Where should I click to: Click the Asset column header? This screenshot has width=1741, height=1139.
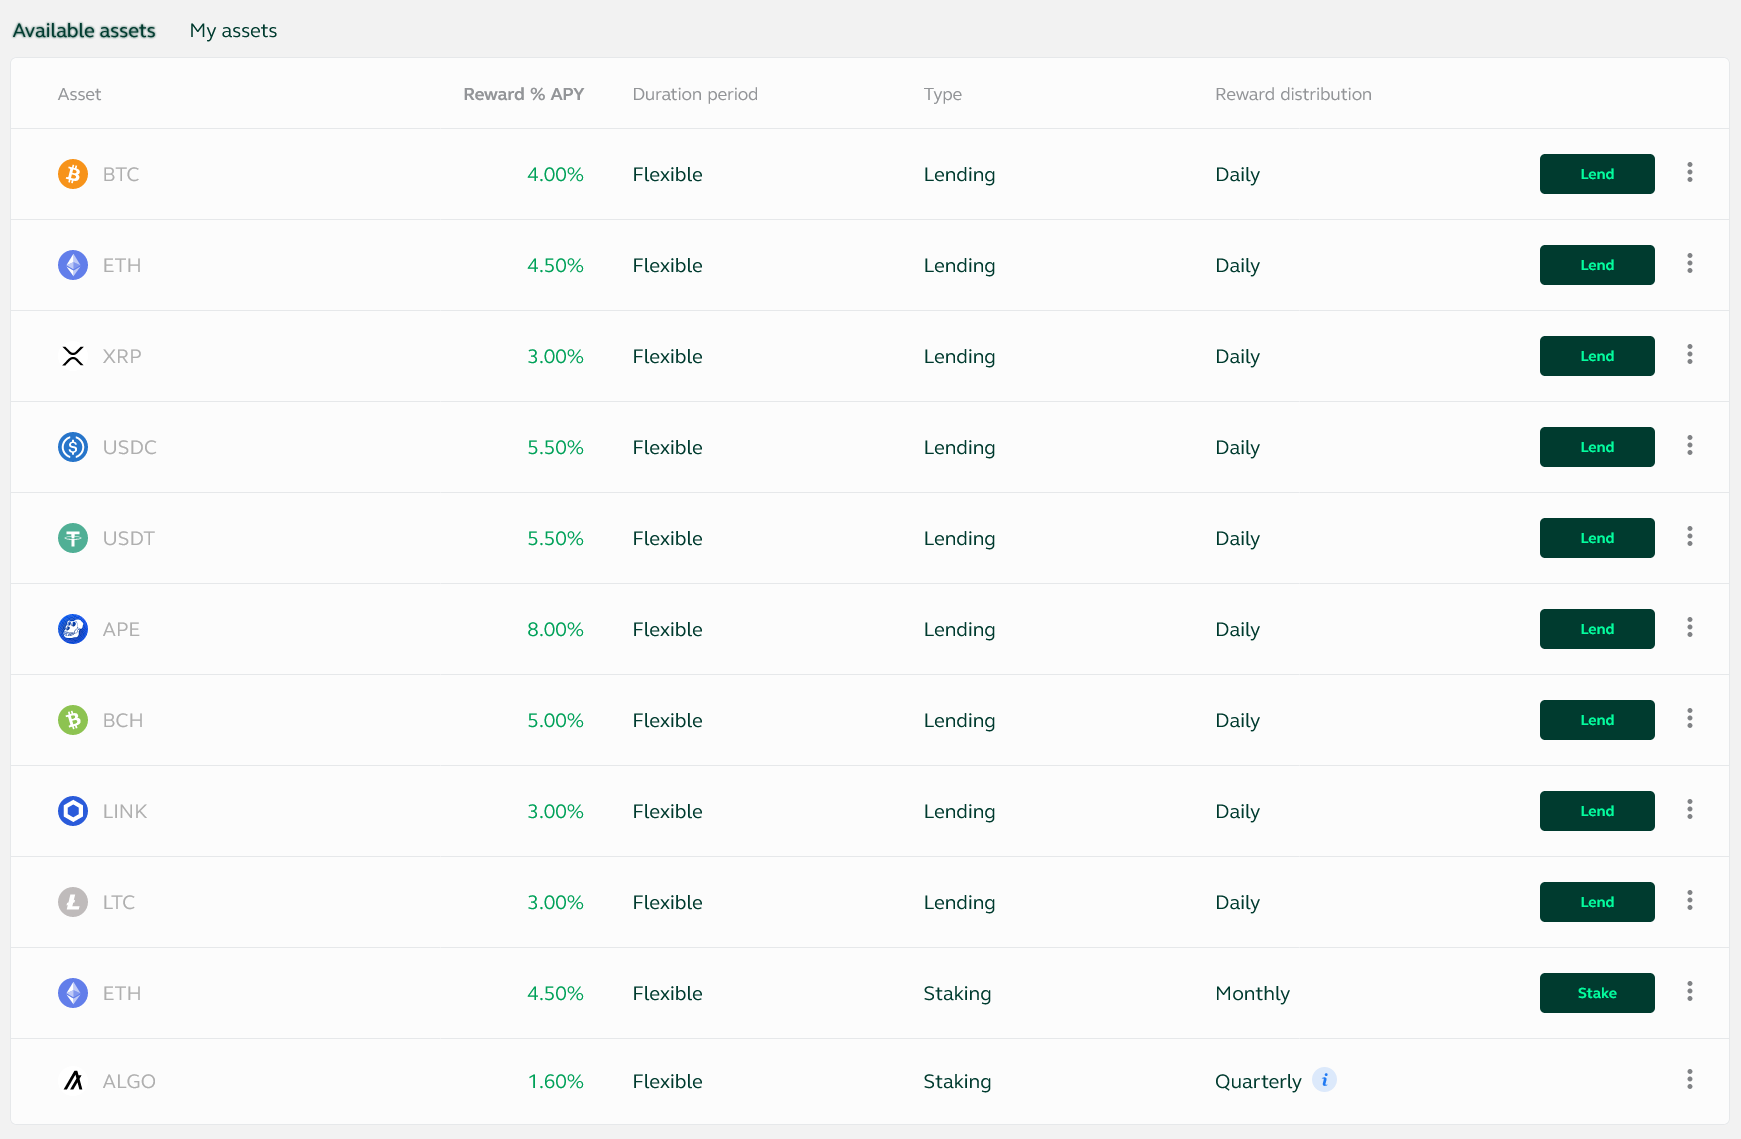coord(79,94)
